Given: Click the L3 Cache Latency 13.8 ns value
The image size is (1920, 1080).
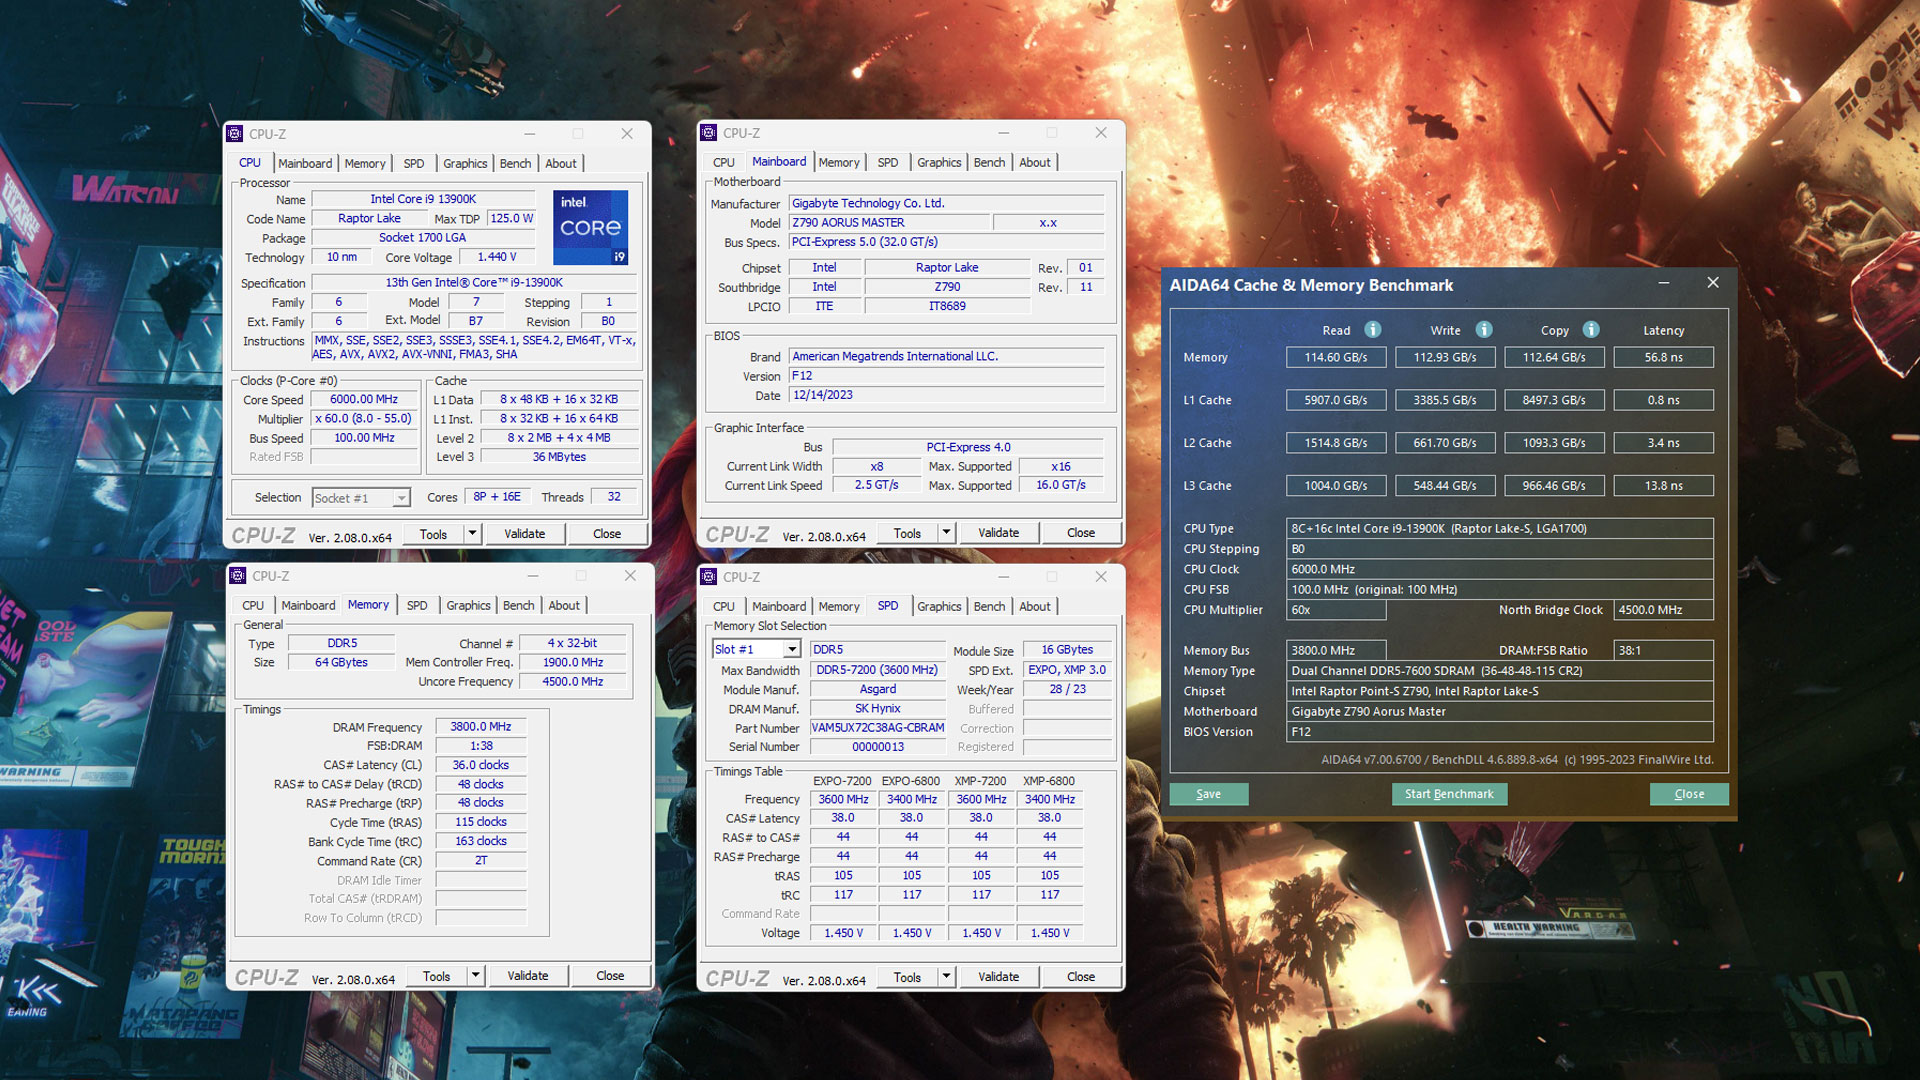Looking at the screenshot, I should pyautogui.click(x=1663, y=486).
